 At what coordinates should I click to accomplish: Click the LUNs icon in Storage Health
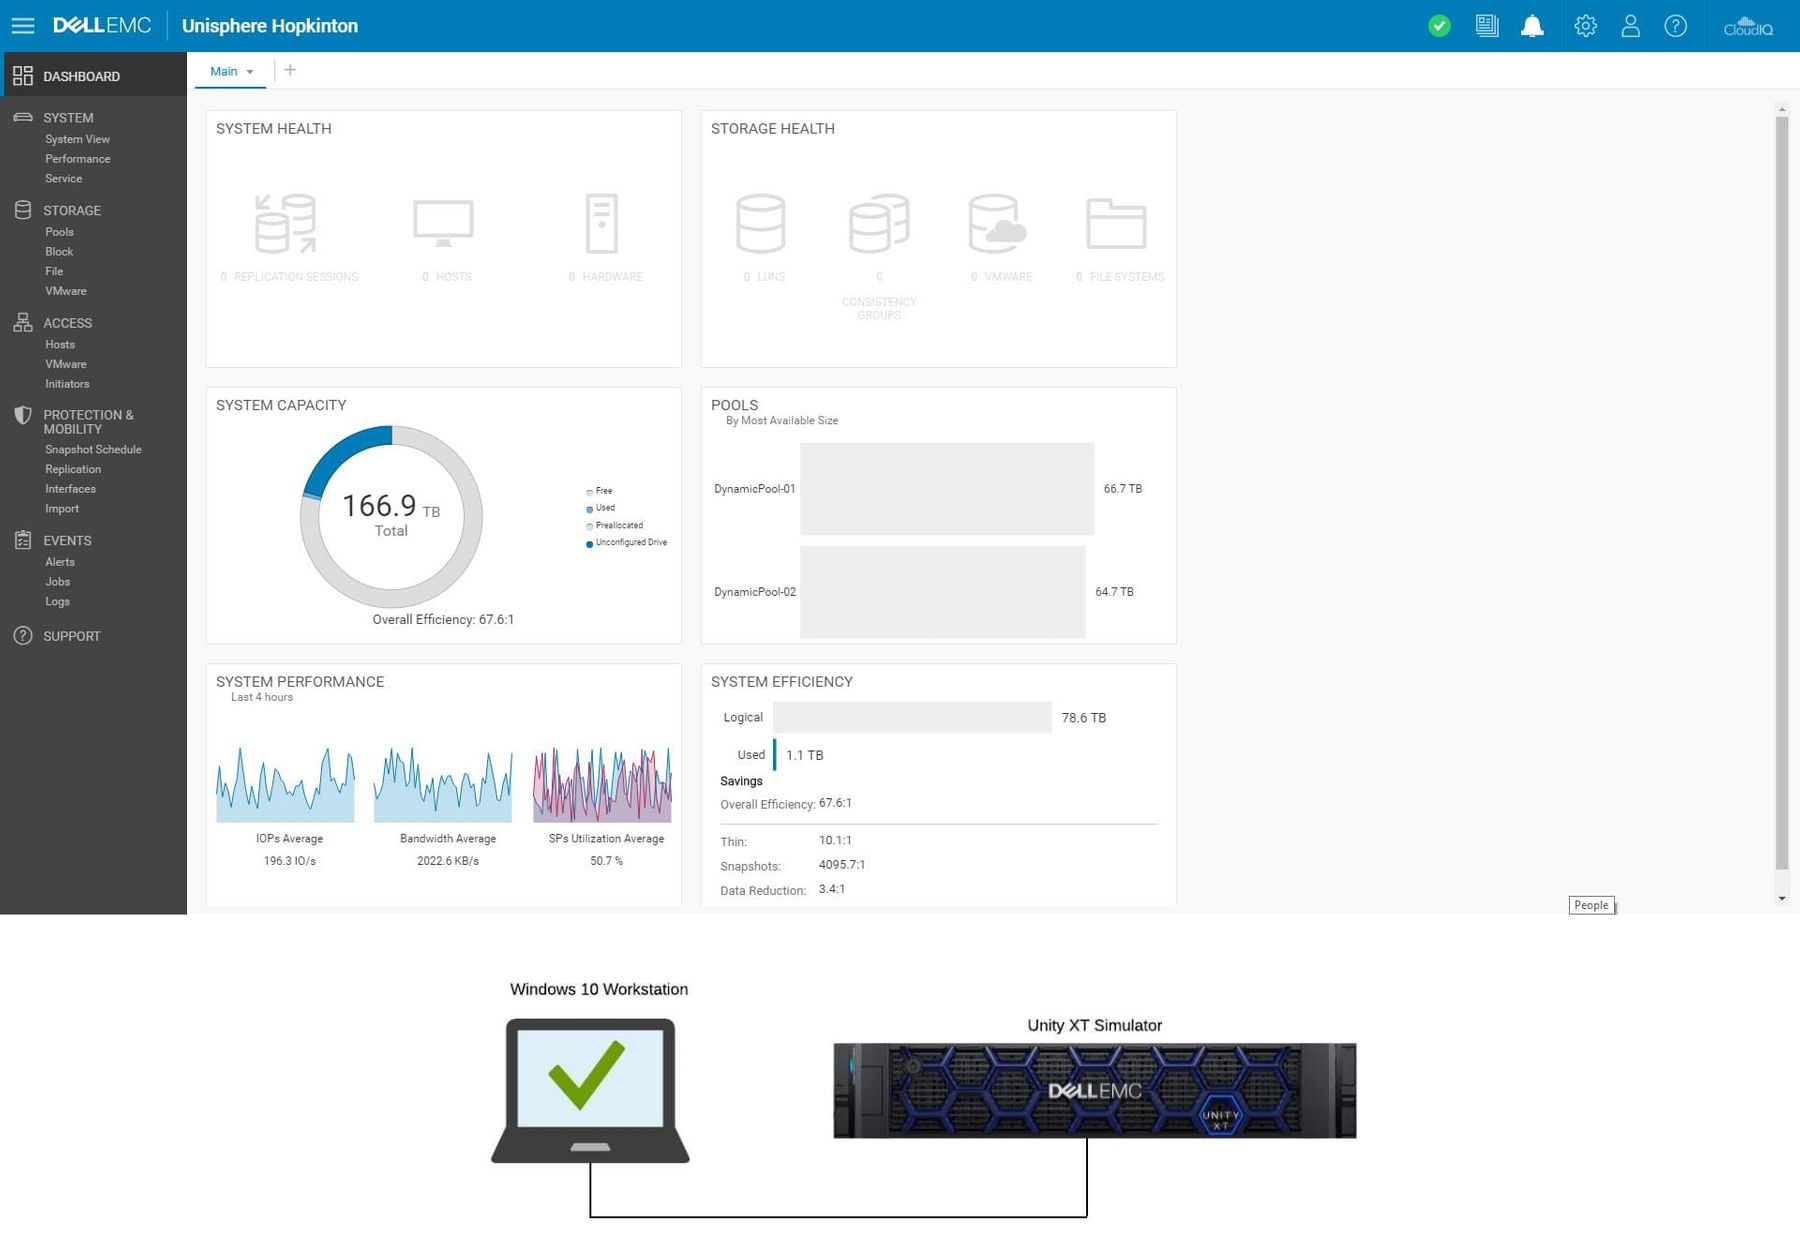(x=761, y=223)
